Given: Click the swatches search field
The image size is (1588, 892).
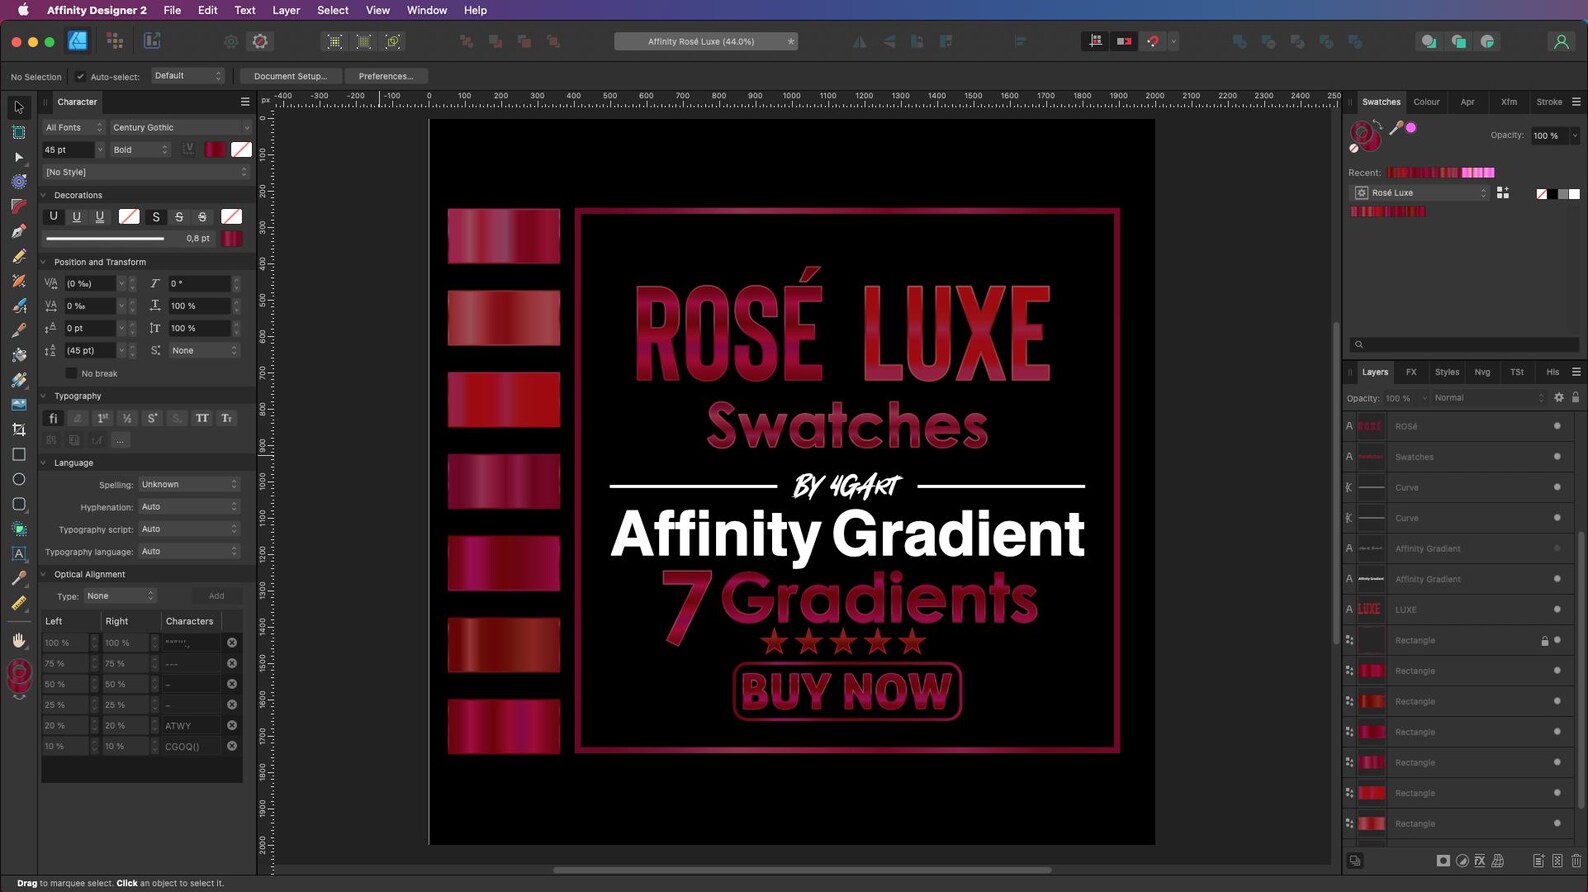Looking at the screenshot, I should click(x=1464, y=345).
